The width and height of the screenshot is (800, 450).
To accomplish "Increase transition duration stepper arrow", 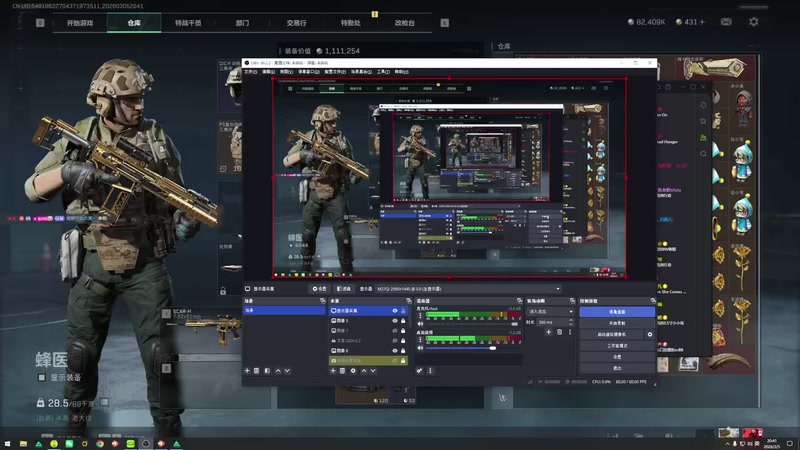I will 571,320.
